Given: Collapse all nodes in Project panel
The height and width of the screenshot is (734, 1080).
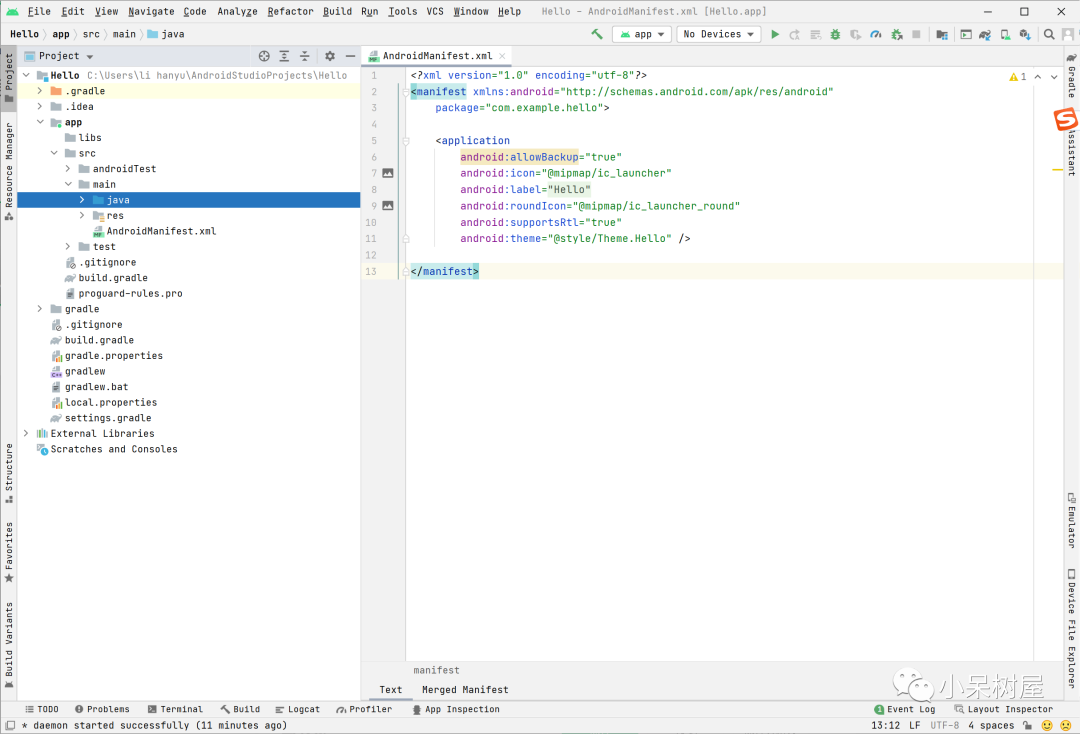Looking at the screenshot, I should click(305, 57).
